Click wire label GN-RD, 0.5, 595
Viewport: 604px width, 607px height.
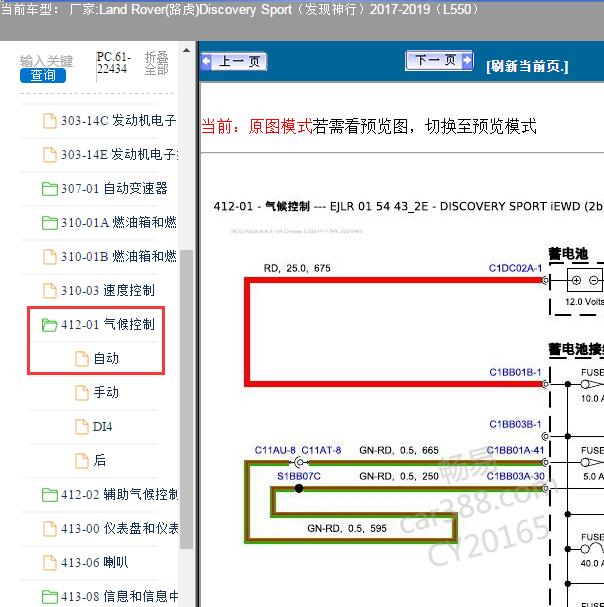pyautogui.click(x=347, y=528)
